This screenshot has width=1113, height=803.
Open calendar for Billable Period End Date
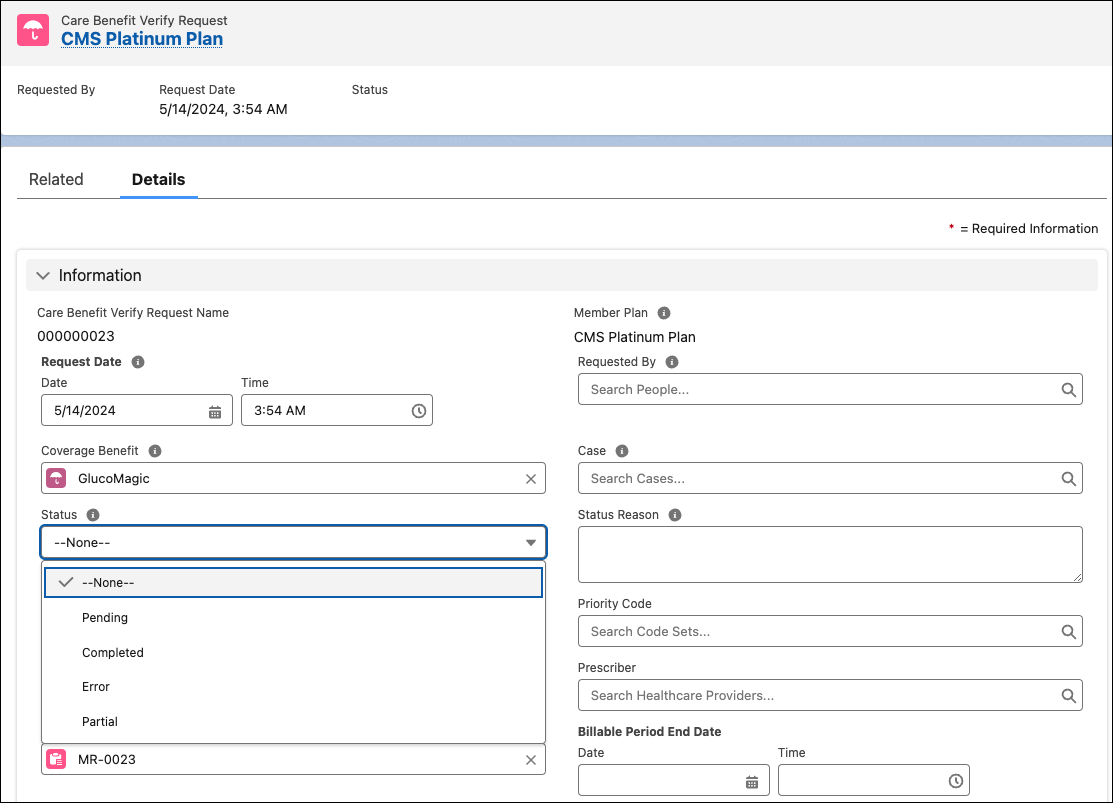tap(752, 782)
